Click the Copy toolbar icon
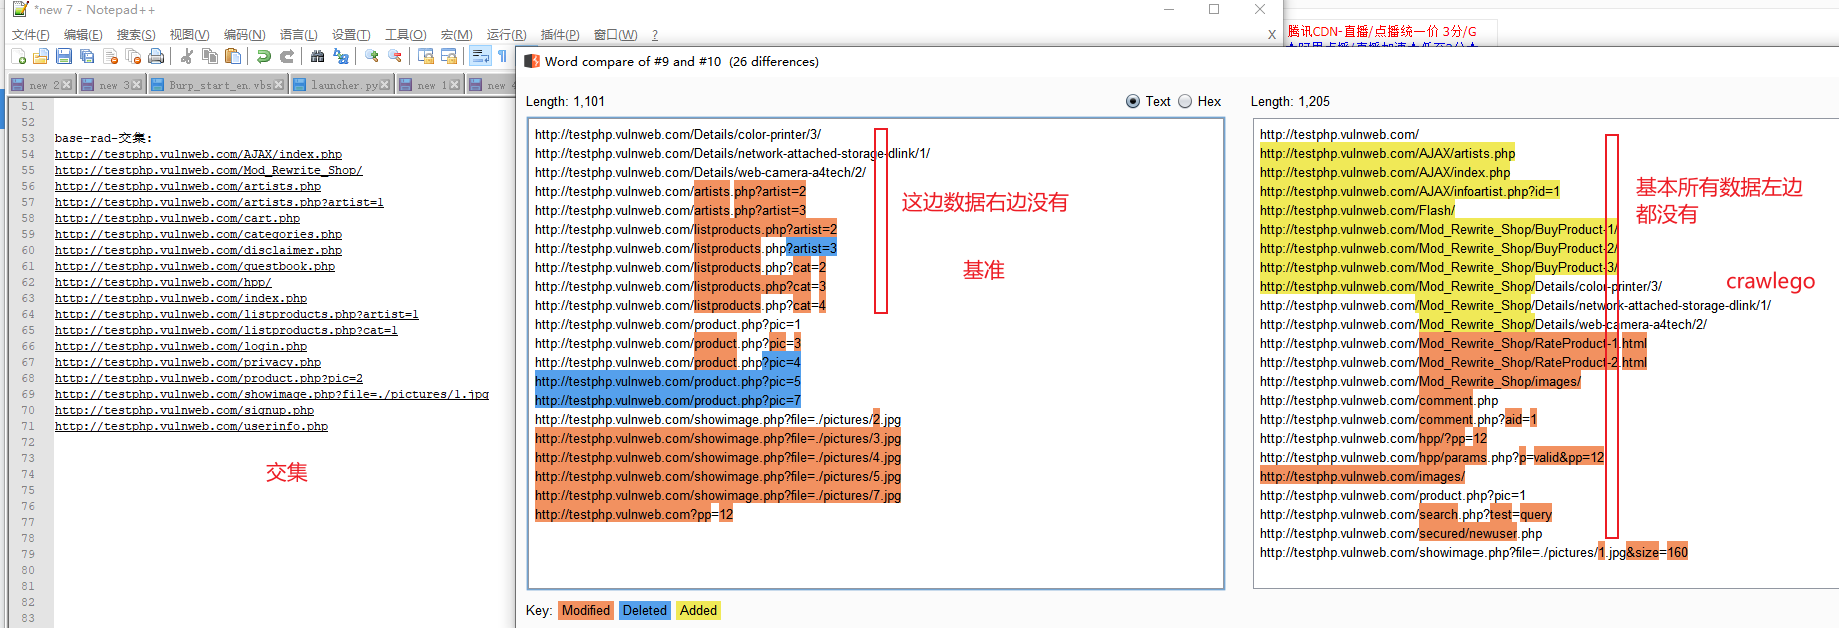The width and height of the screenshot is (1839, 628). 210,56
